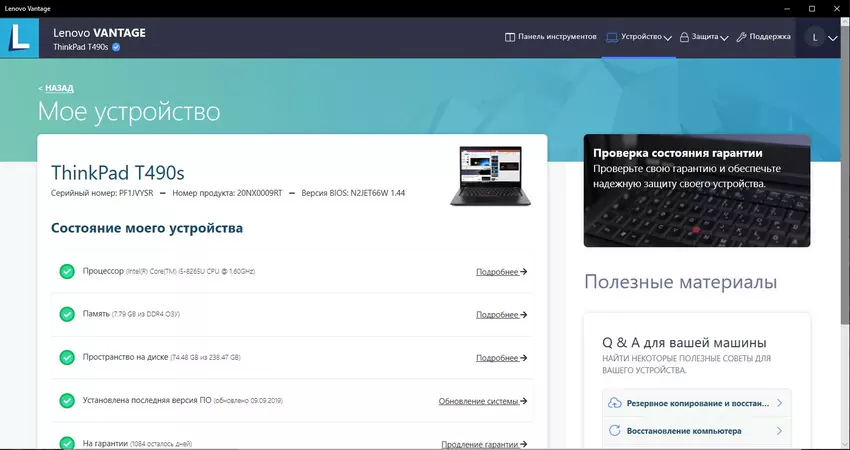
Task: Go back using the НАЗАД link
Action: tap(58, 88)
